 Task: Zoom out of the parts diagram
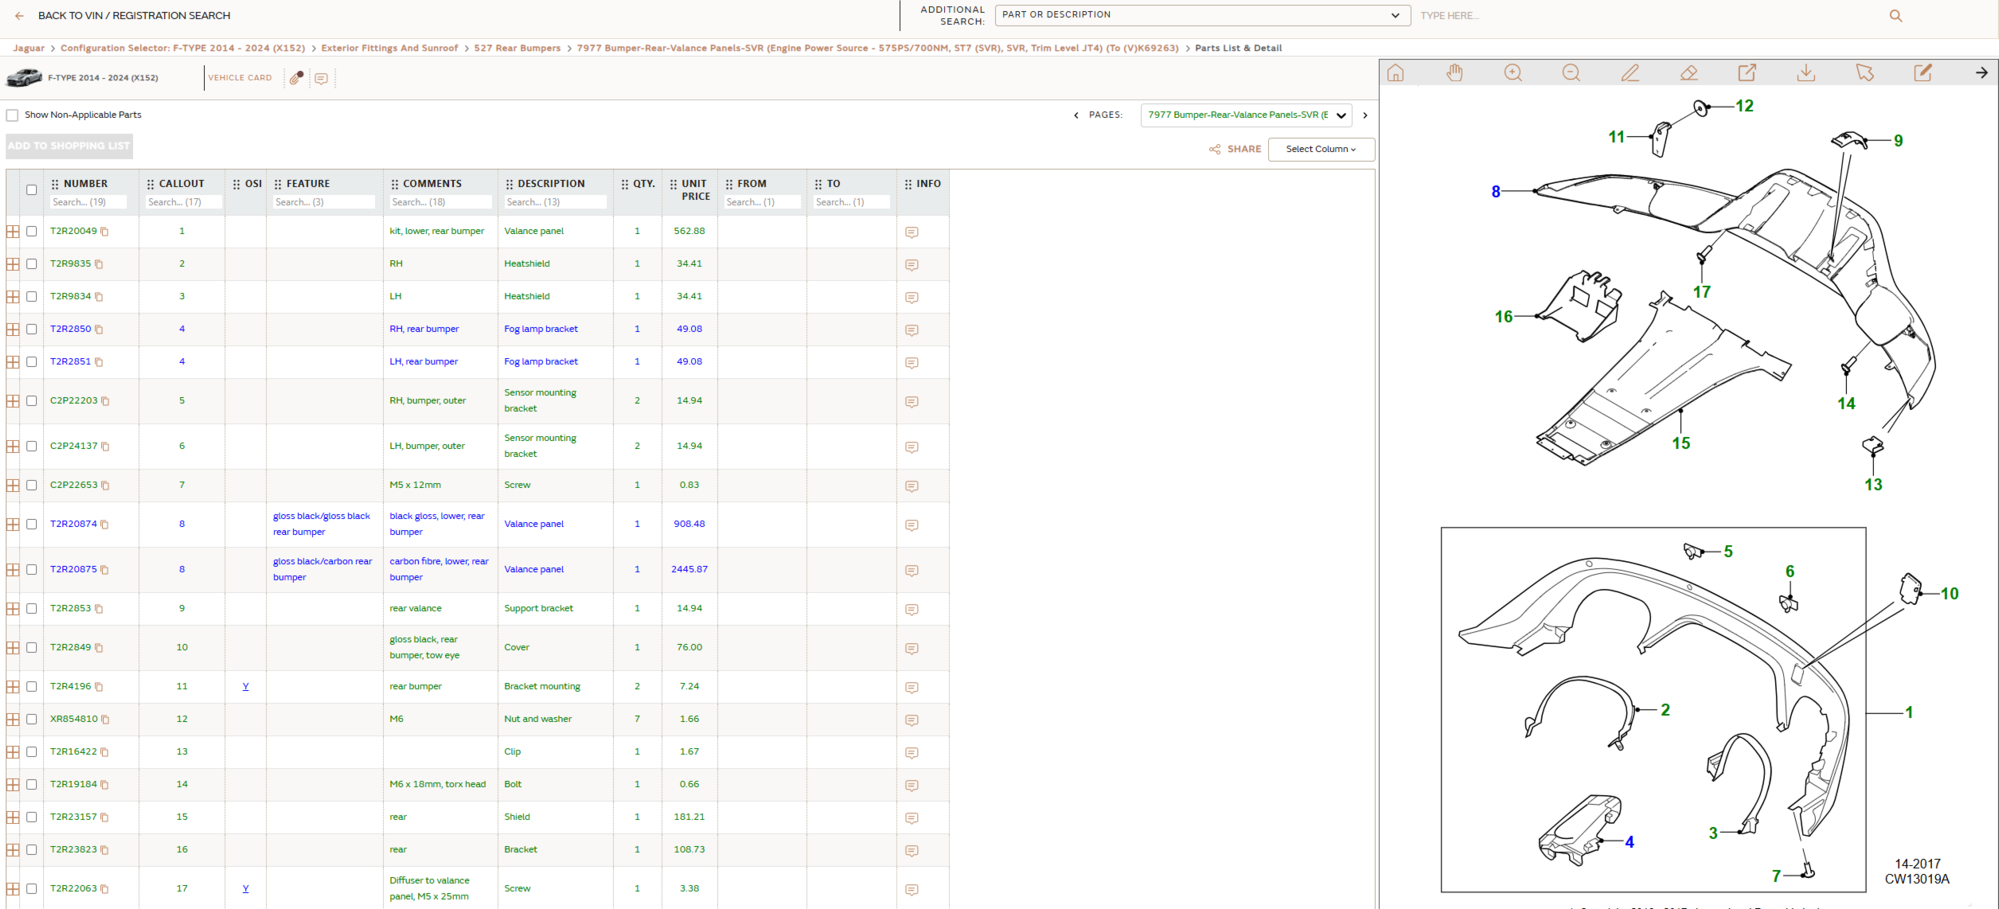(x=1571, y=73)
